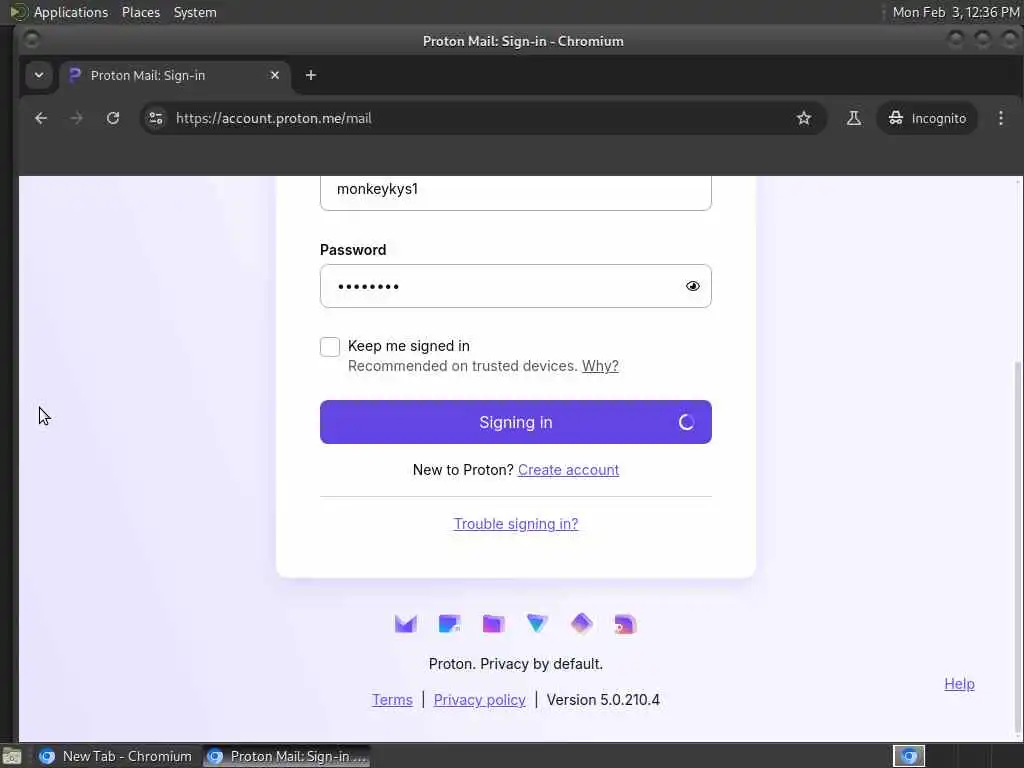
Task: Open a new browser tab
Action: click(311, 75)
